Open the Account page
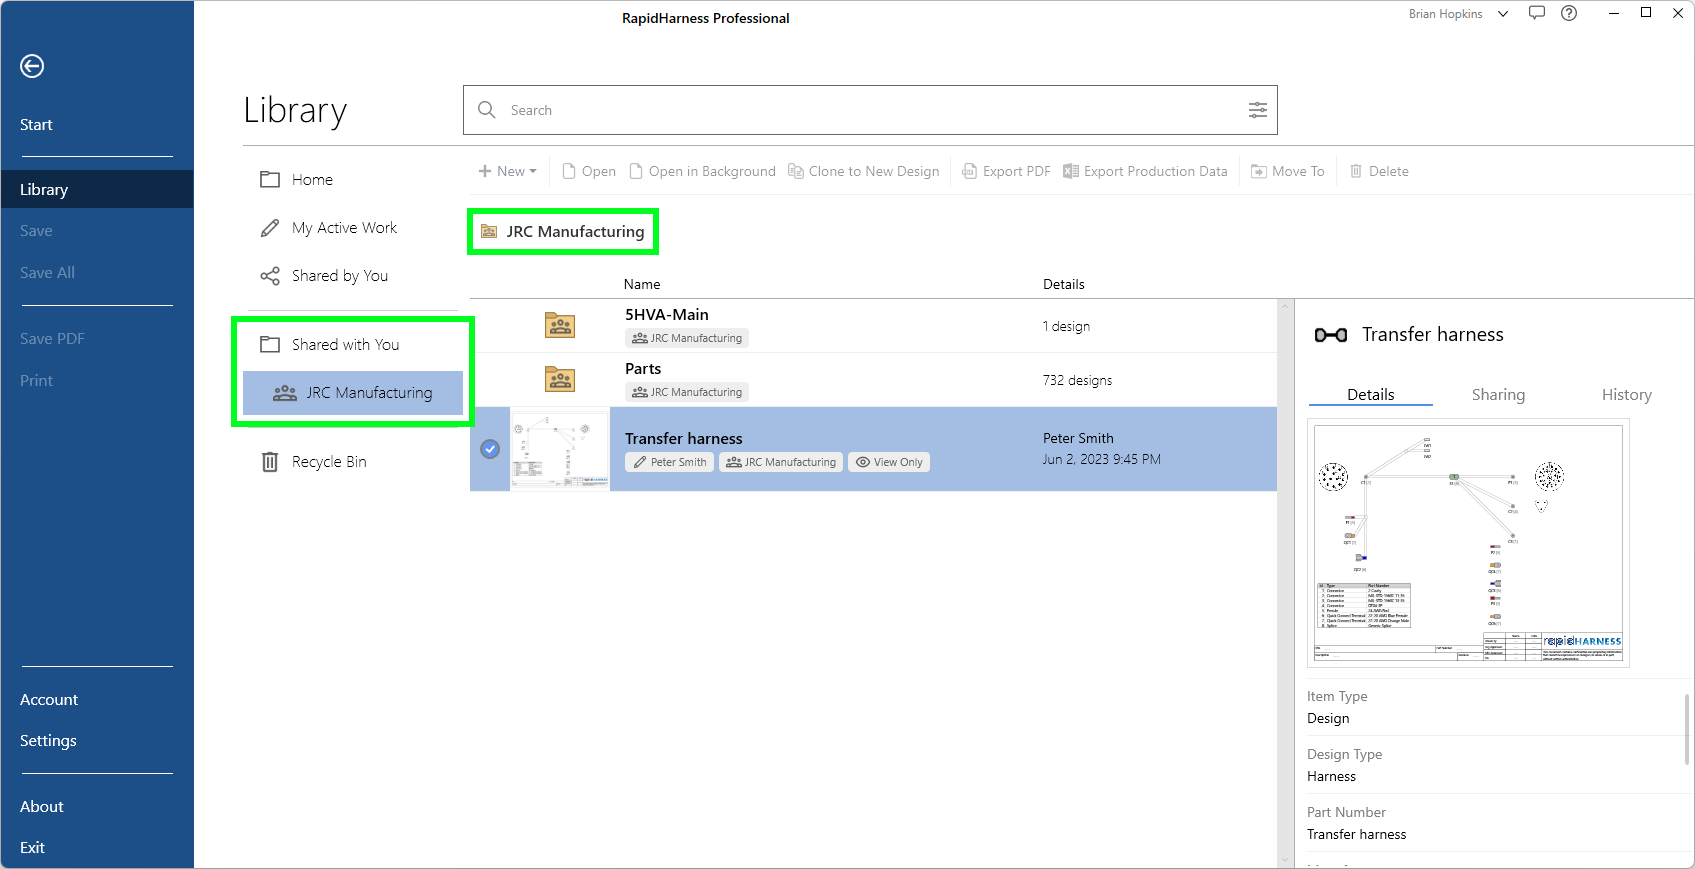Screen dimensions: 1695x869 point(49,700)
